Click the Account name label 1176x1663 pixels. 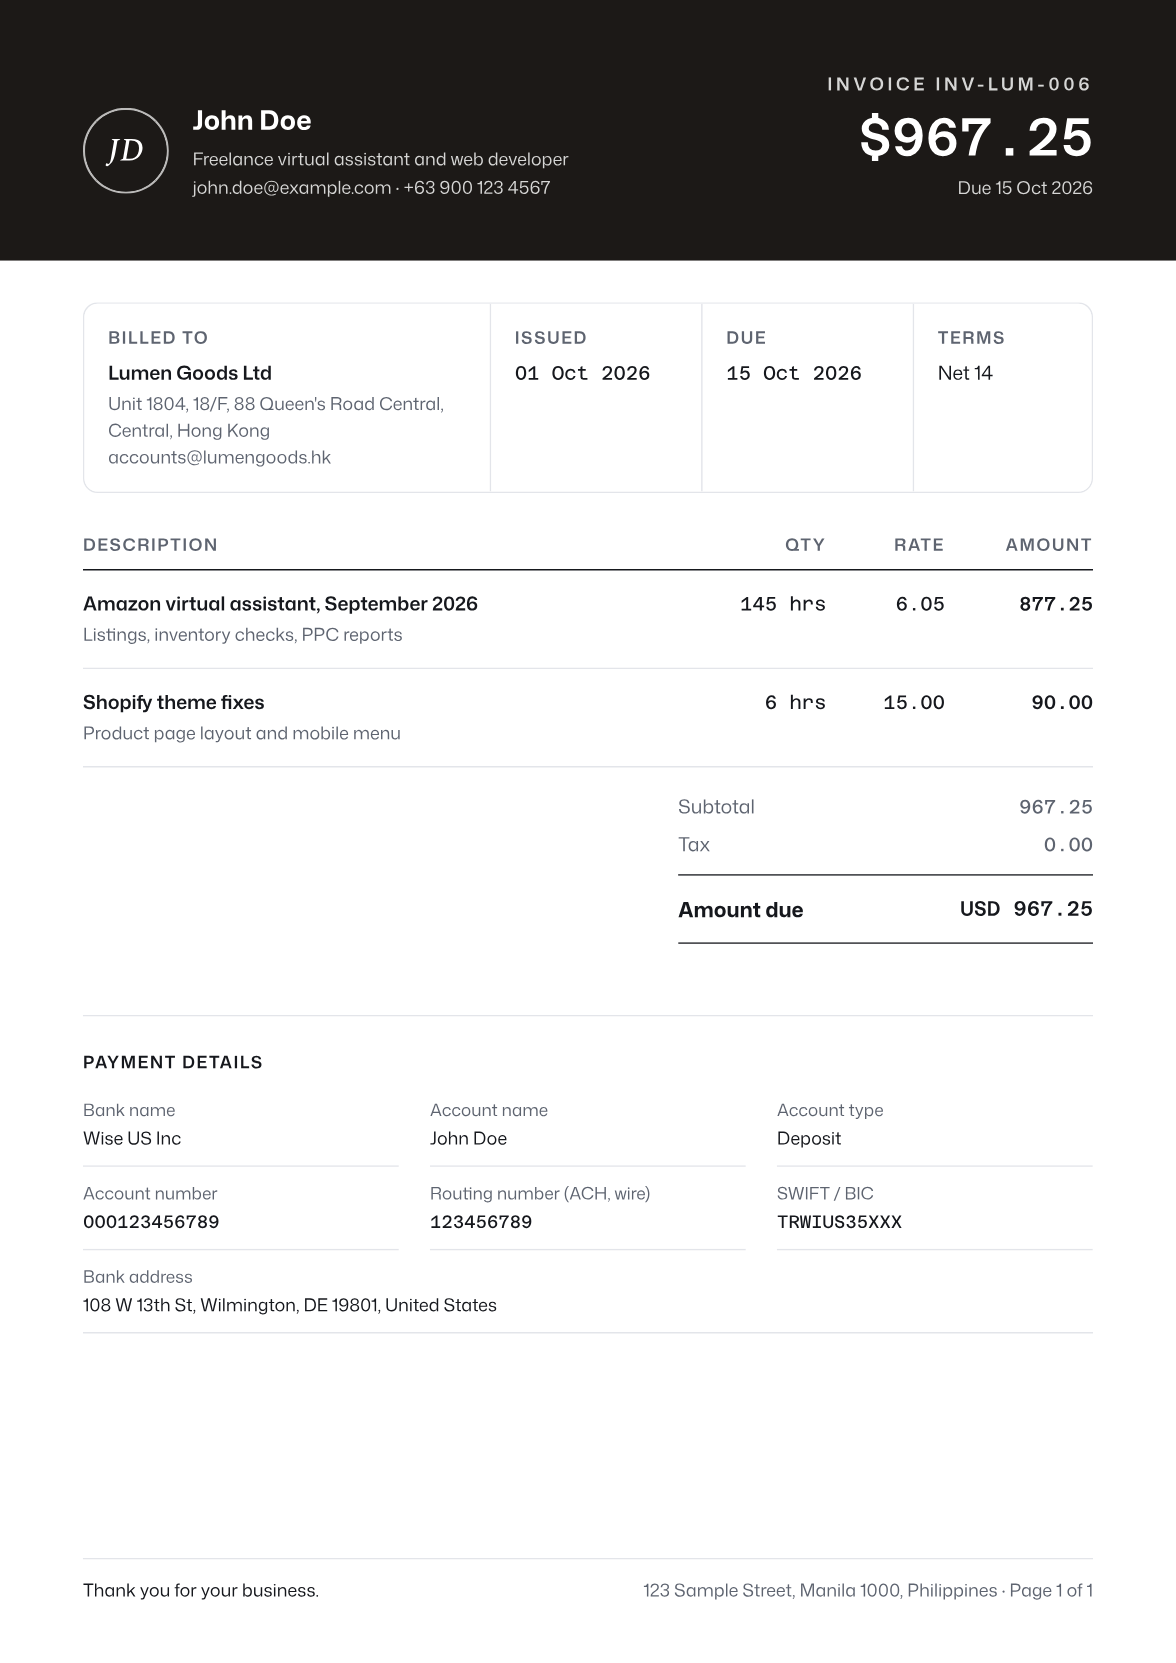[489, 1110]
